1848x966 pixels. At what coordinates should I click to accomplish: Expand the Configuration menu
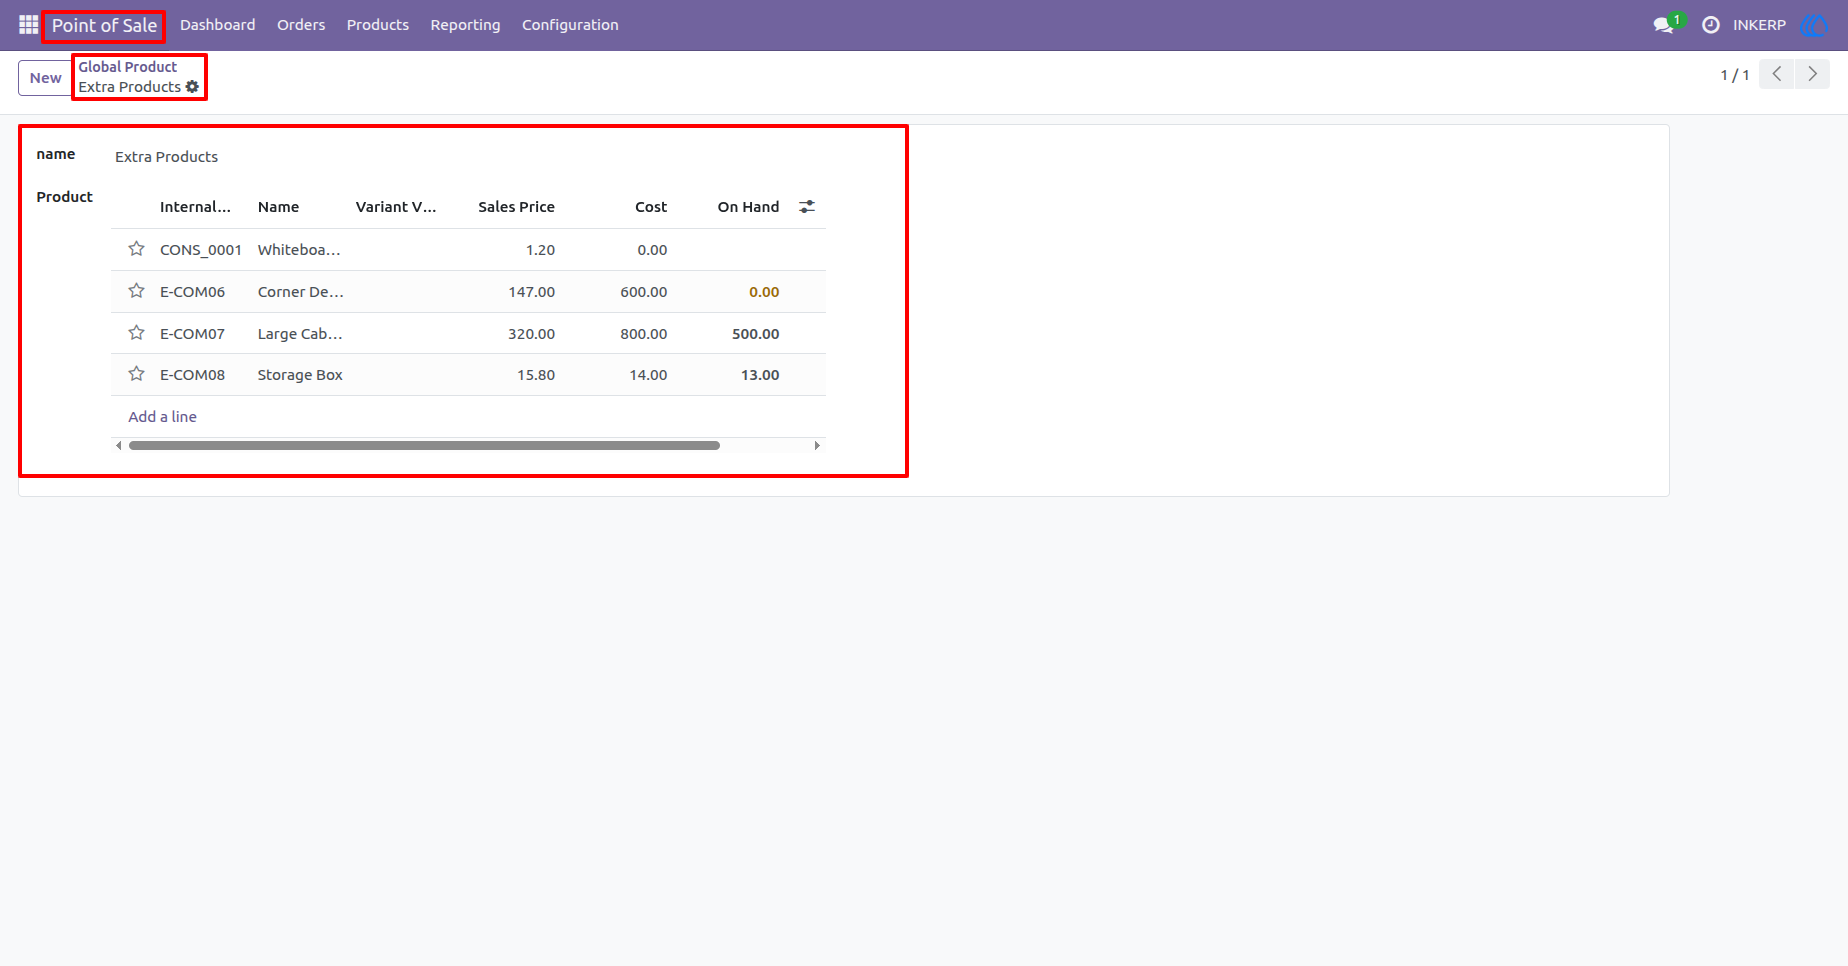tap(570, 25)
